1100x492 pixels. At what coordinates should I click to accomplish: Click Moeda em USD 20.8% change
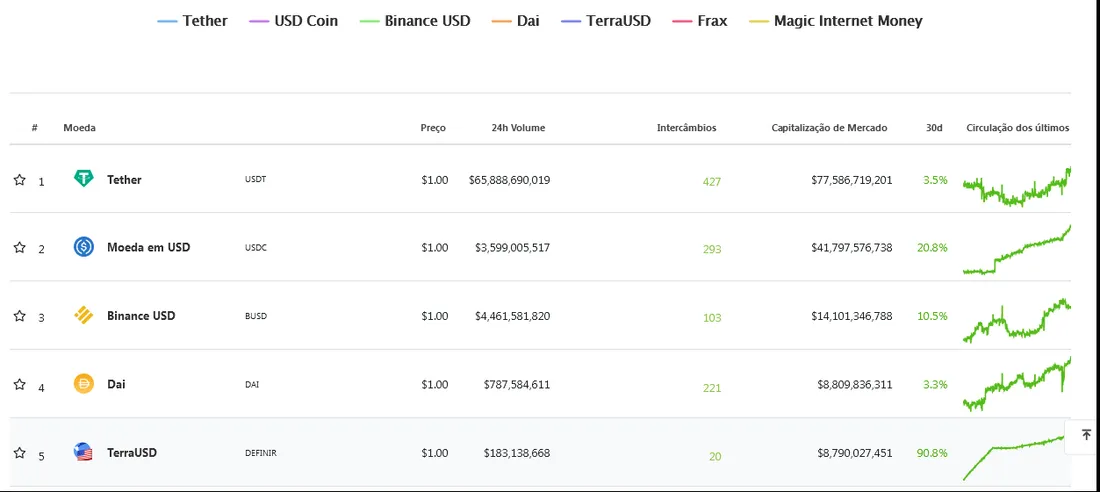(932, 247)
